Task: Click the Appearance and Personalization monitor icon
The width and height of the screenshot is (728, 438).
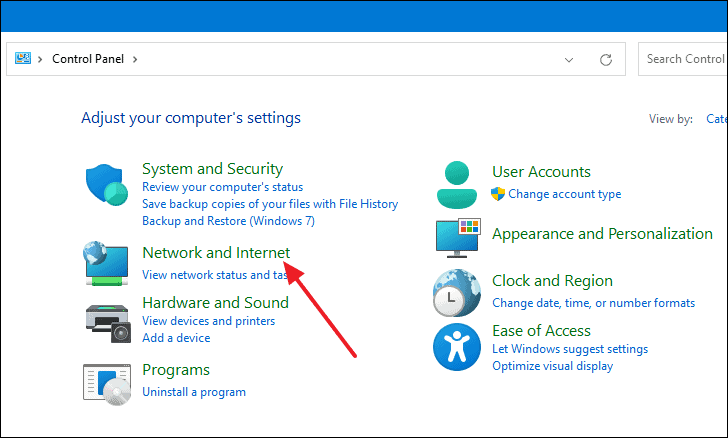Action: pos(458,238)
